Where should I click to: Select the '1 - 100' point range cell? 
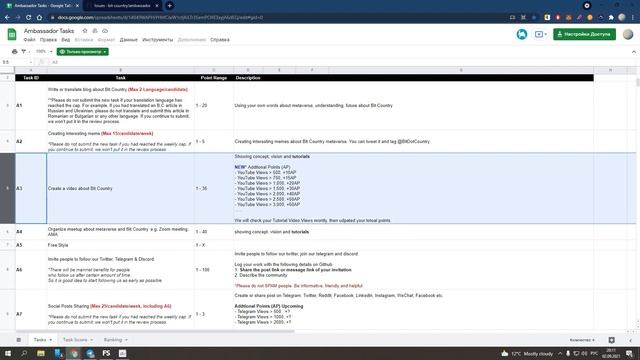tap(214, 269)
